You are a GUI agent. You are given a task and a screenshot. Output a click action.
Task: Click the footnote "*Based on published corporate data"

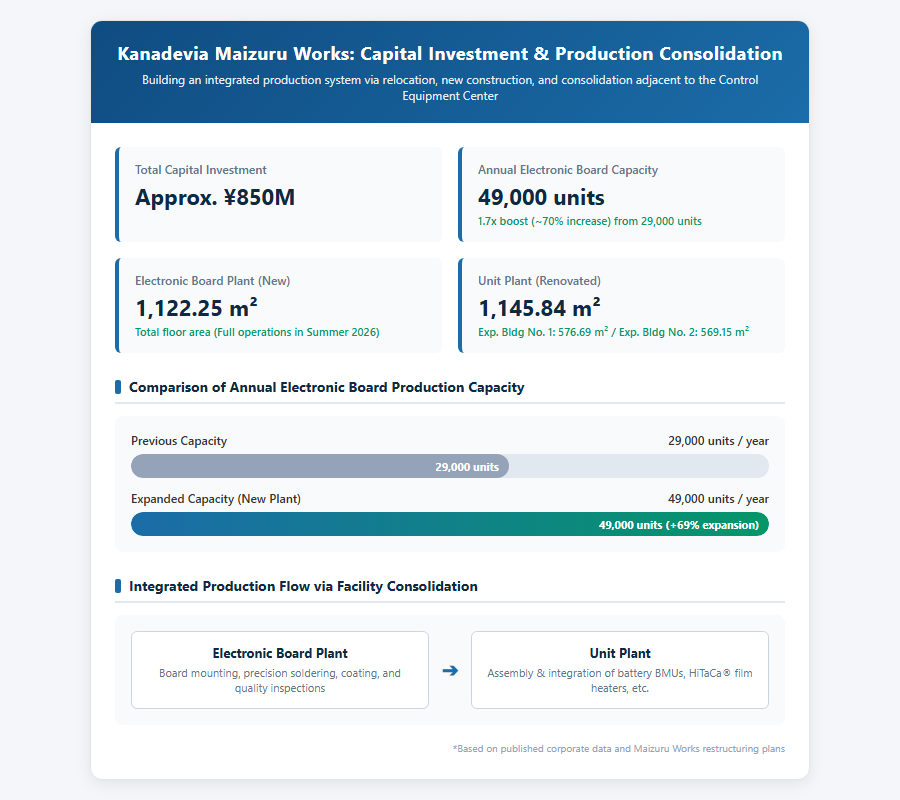coord(619,749)
